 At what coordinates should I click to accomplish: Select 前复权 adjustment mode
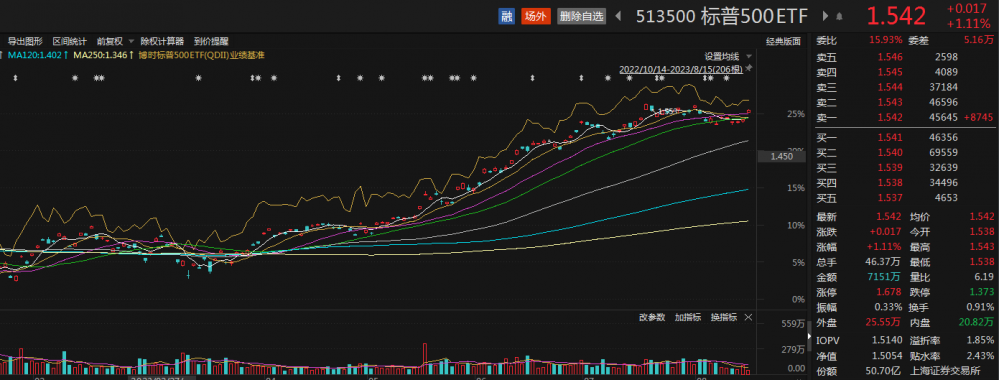click(x=110, y=41)
